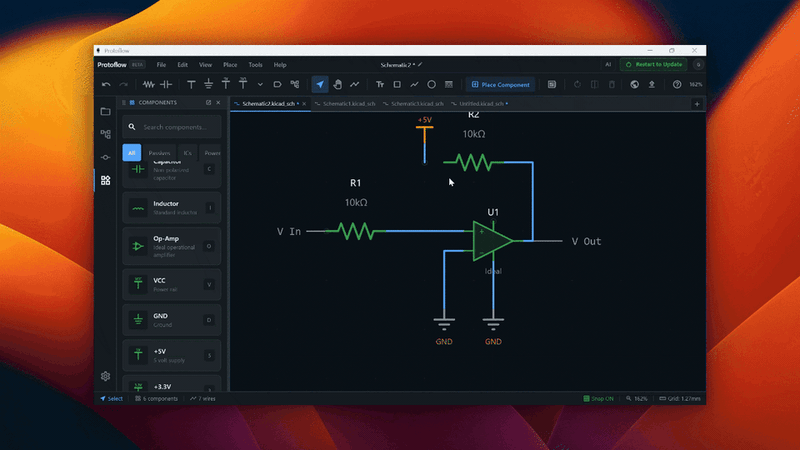Pick the capacitor tool in toolbar
Viewport: 800px width, 450px height.
(x=166, y=85)
